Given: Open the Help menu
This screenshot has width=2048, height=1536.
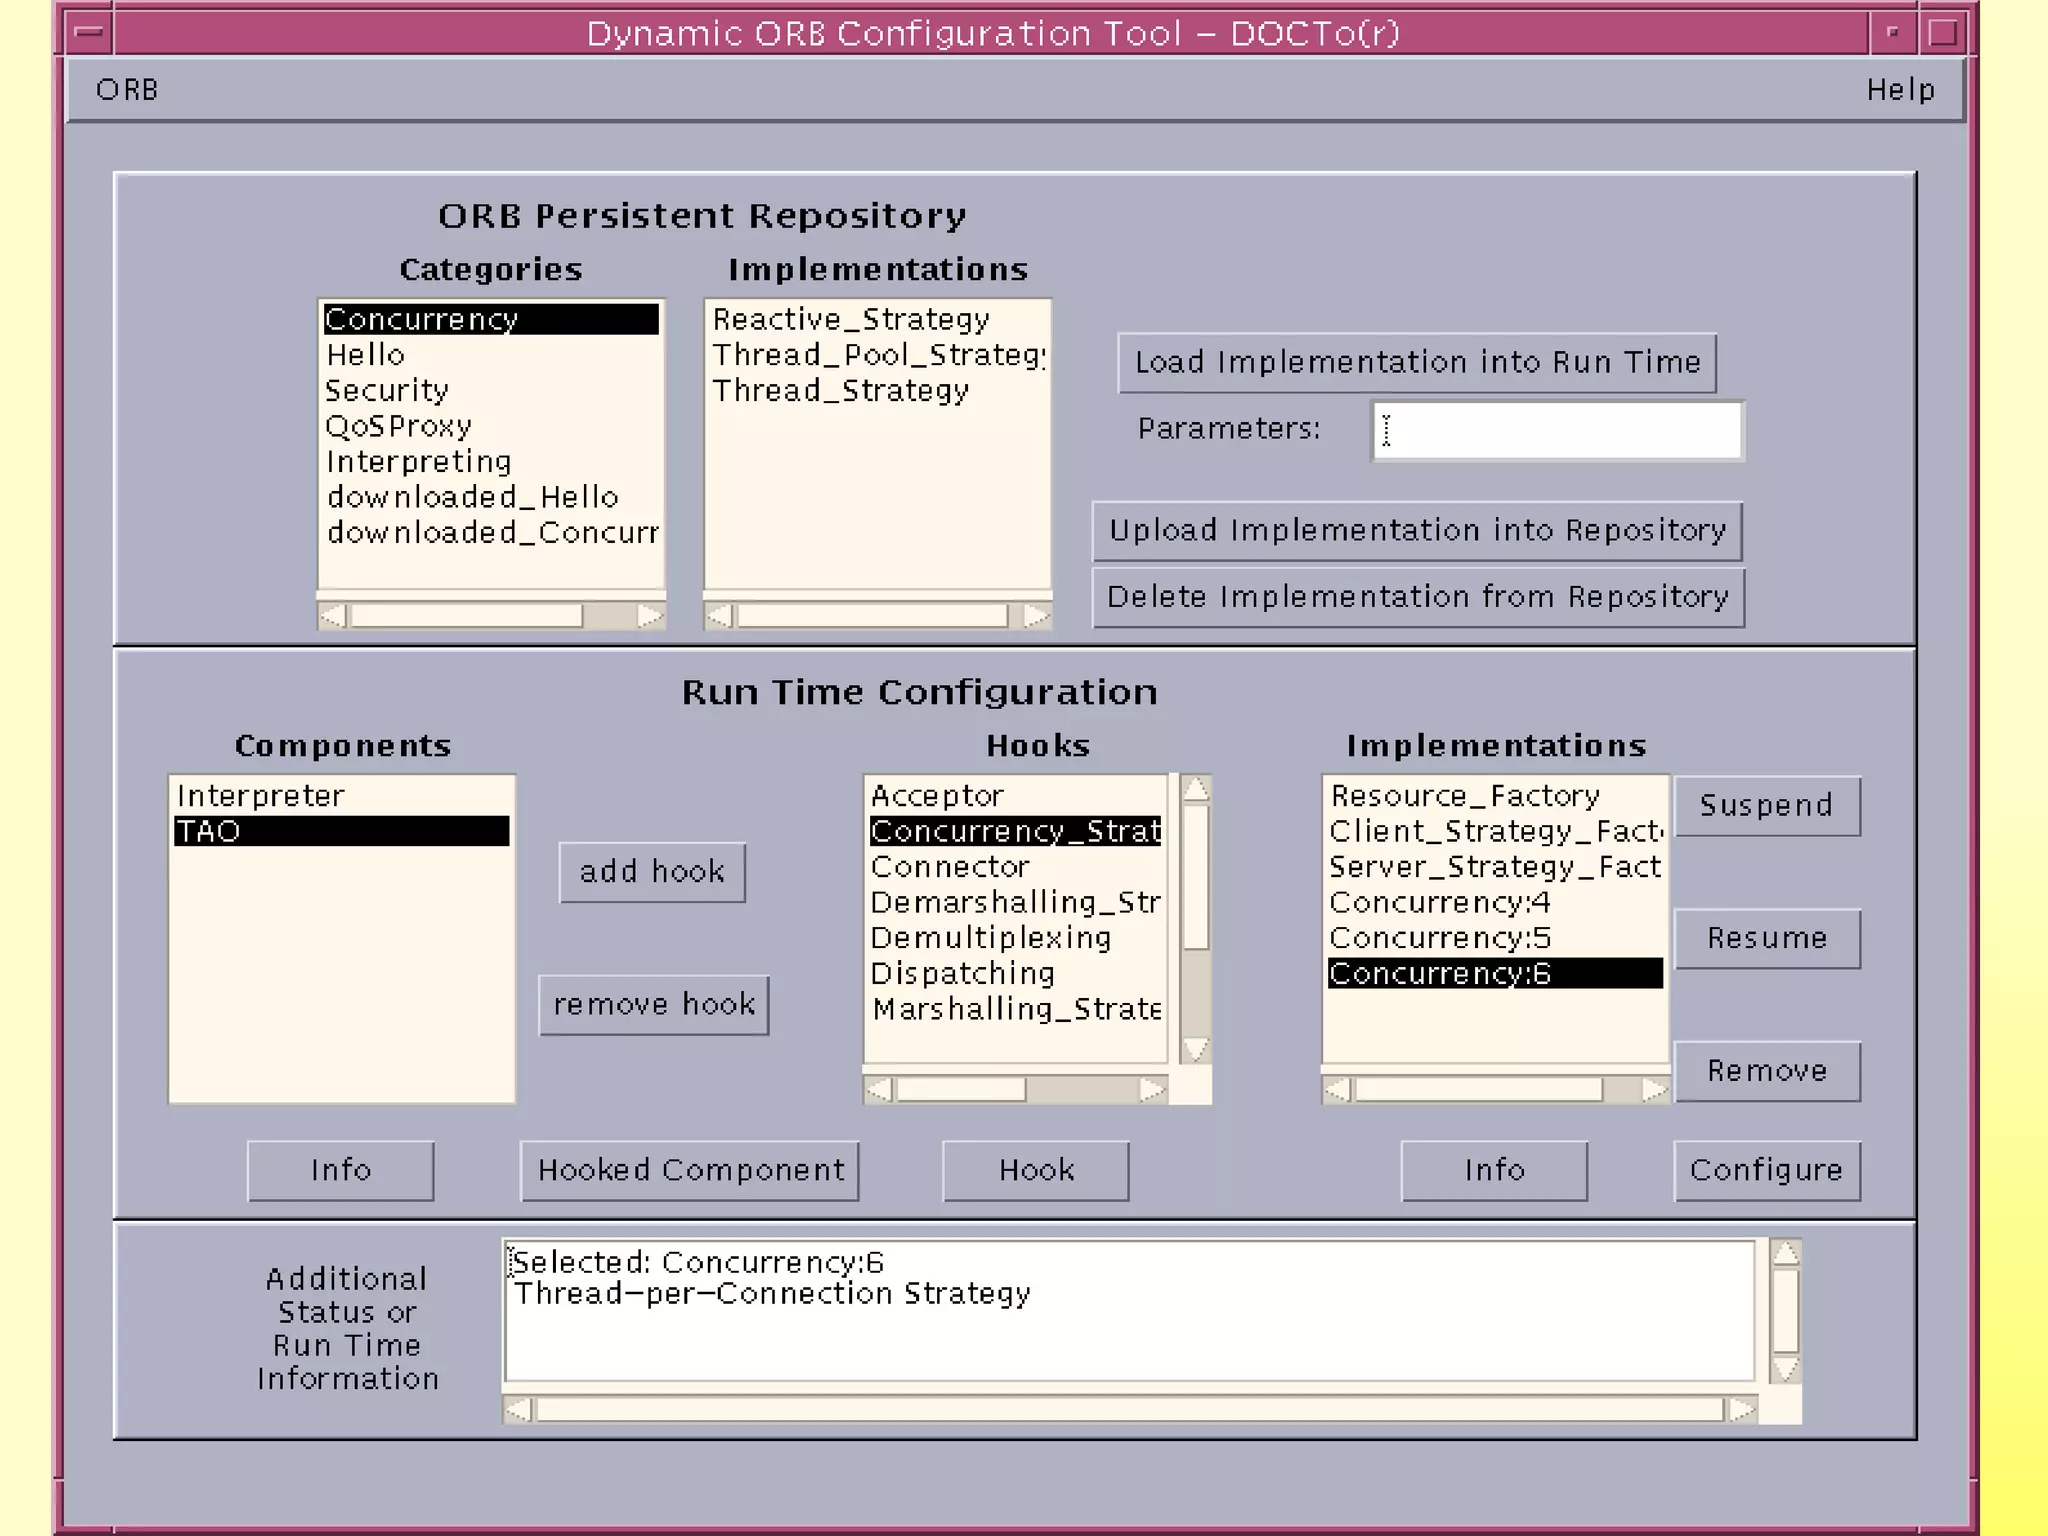Looking at the screenshot, I should 1900,90.
